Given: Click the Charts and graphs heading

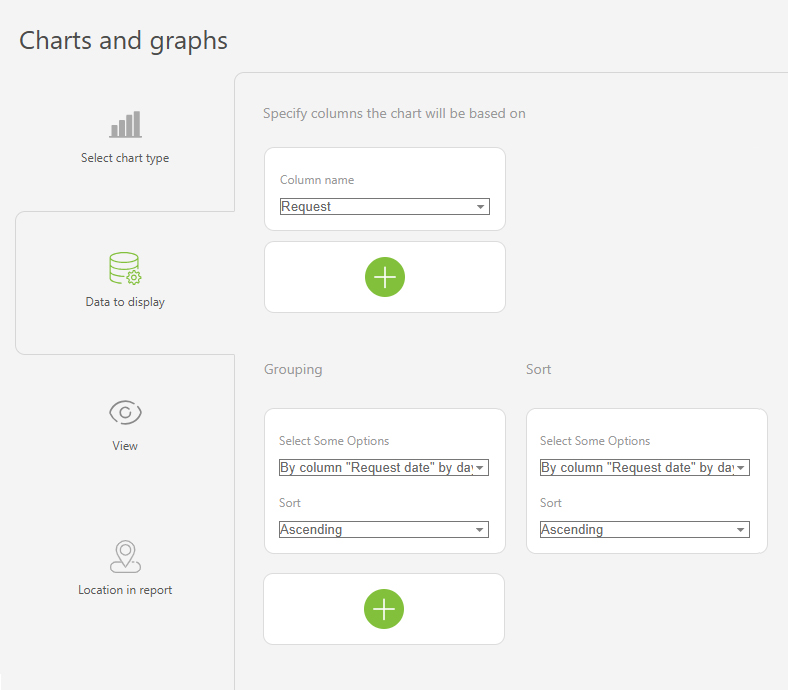Looking at the screenshot, I should (x=123, y=40).
